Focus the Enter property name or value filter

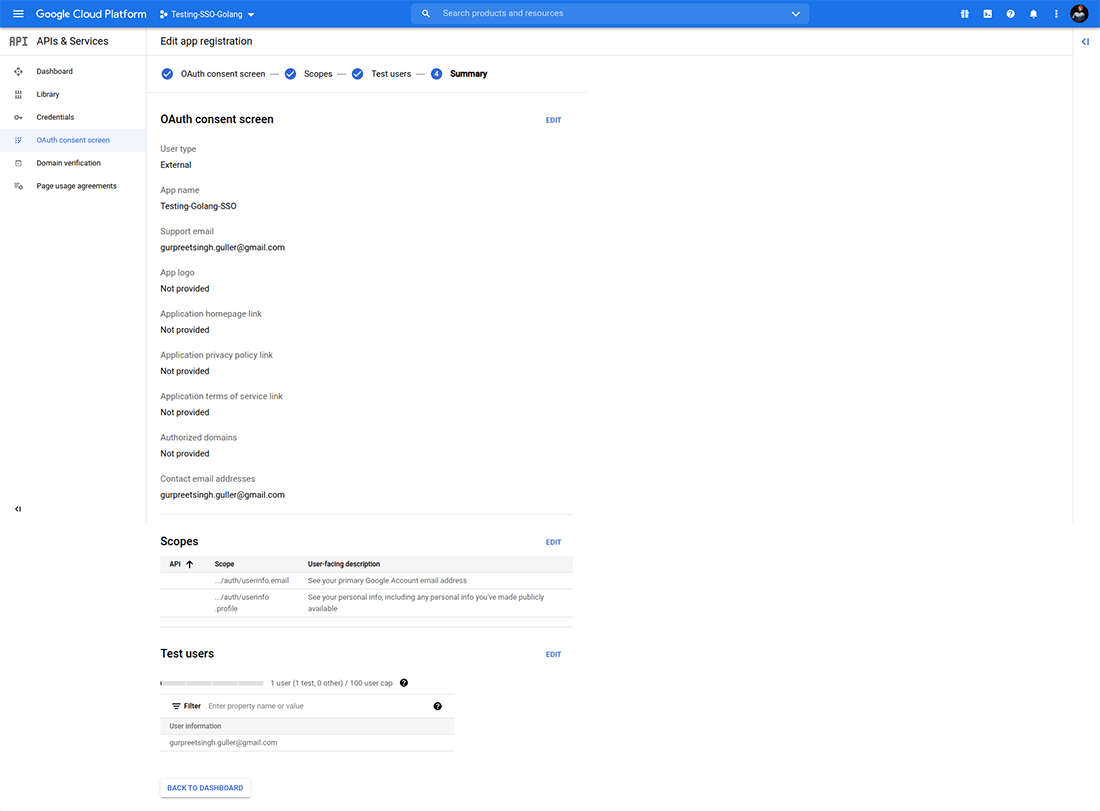(316, 706)
